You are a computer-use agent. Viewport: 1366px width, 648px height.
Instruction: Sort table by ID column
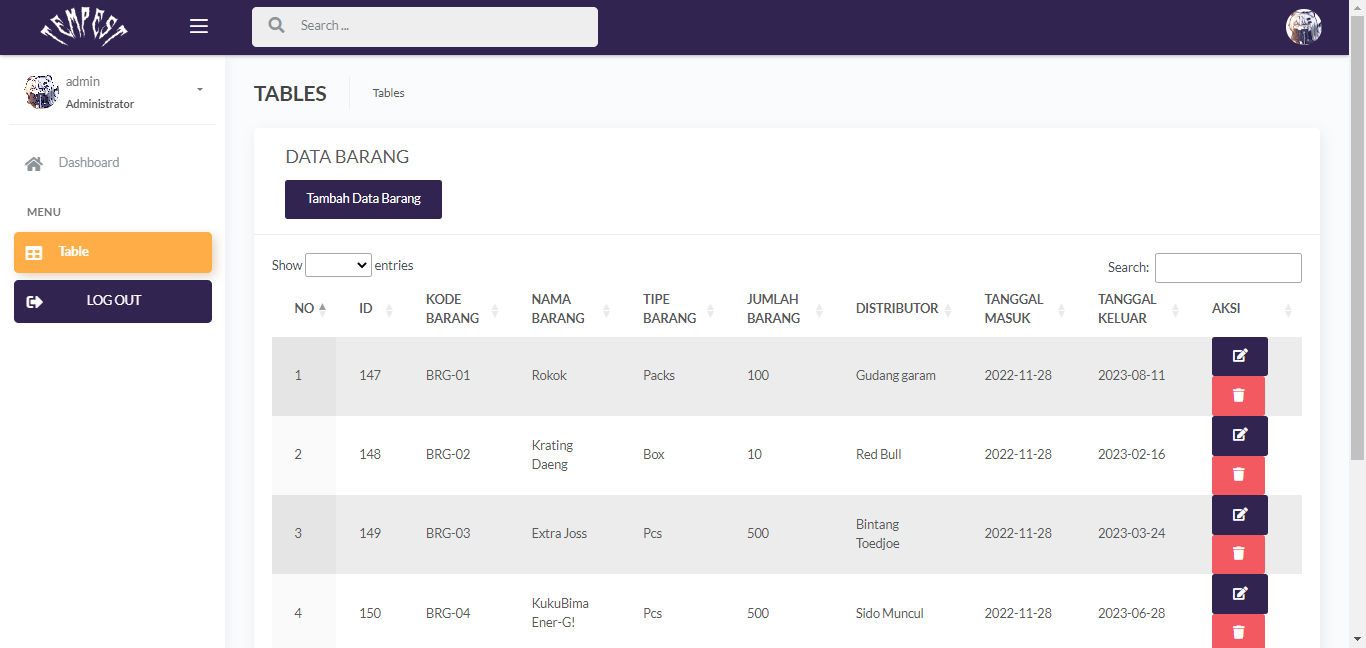[x=370, y=309]
